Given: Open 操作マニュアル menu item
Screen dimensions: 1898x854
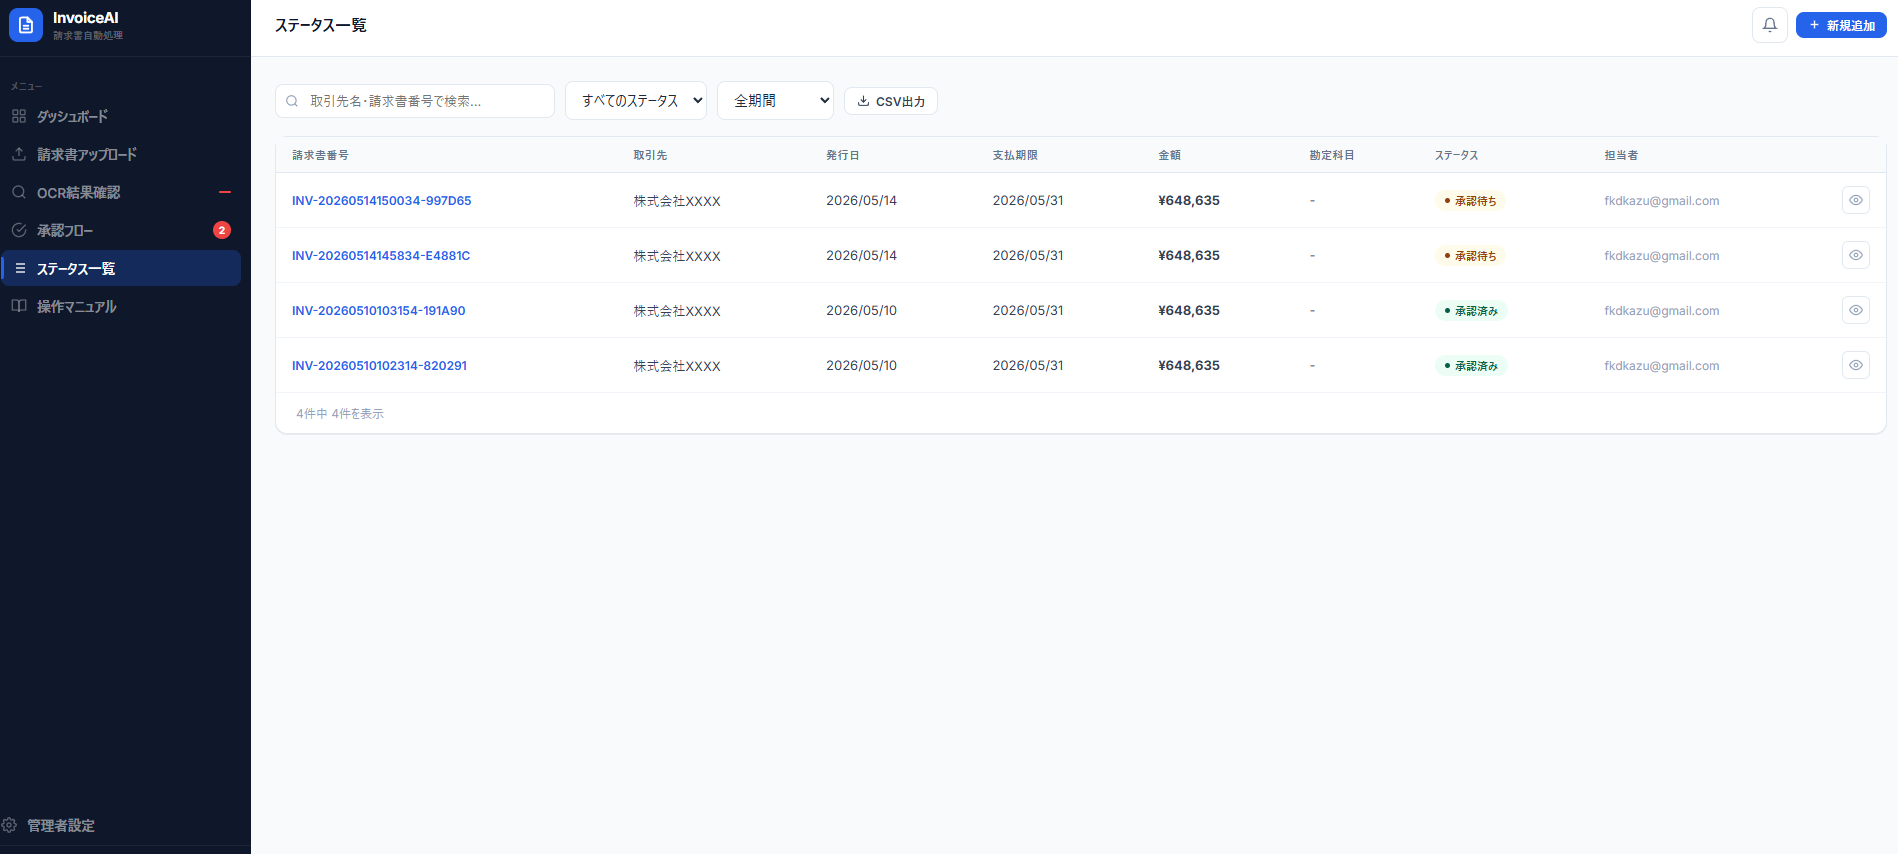Looking at the screenshot, I should click(x=120, y=306).
